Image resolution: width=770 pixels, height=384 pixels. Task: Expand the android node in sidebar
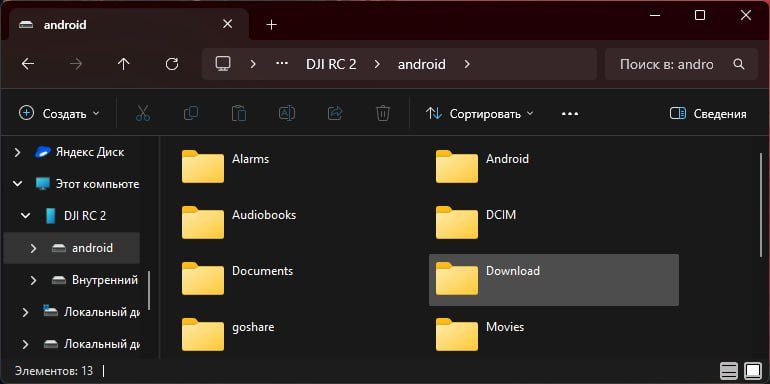pos(33,248)
